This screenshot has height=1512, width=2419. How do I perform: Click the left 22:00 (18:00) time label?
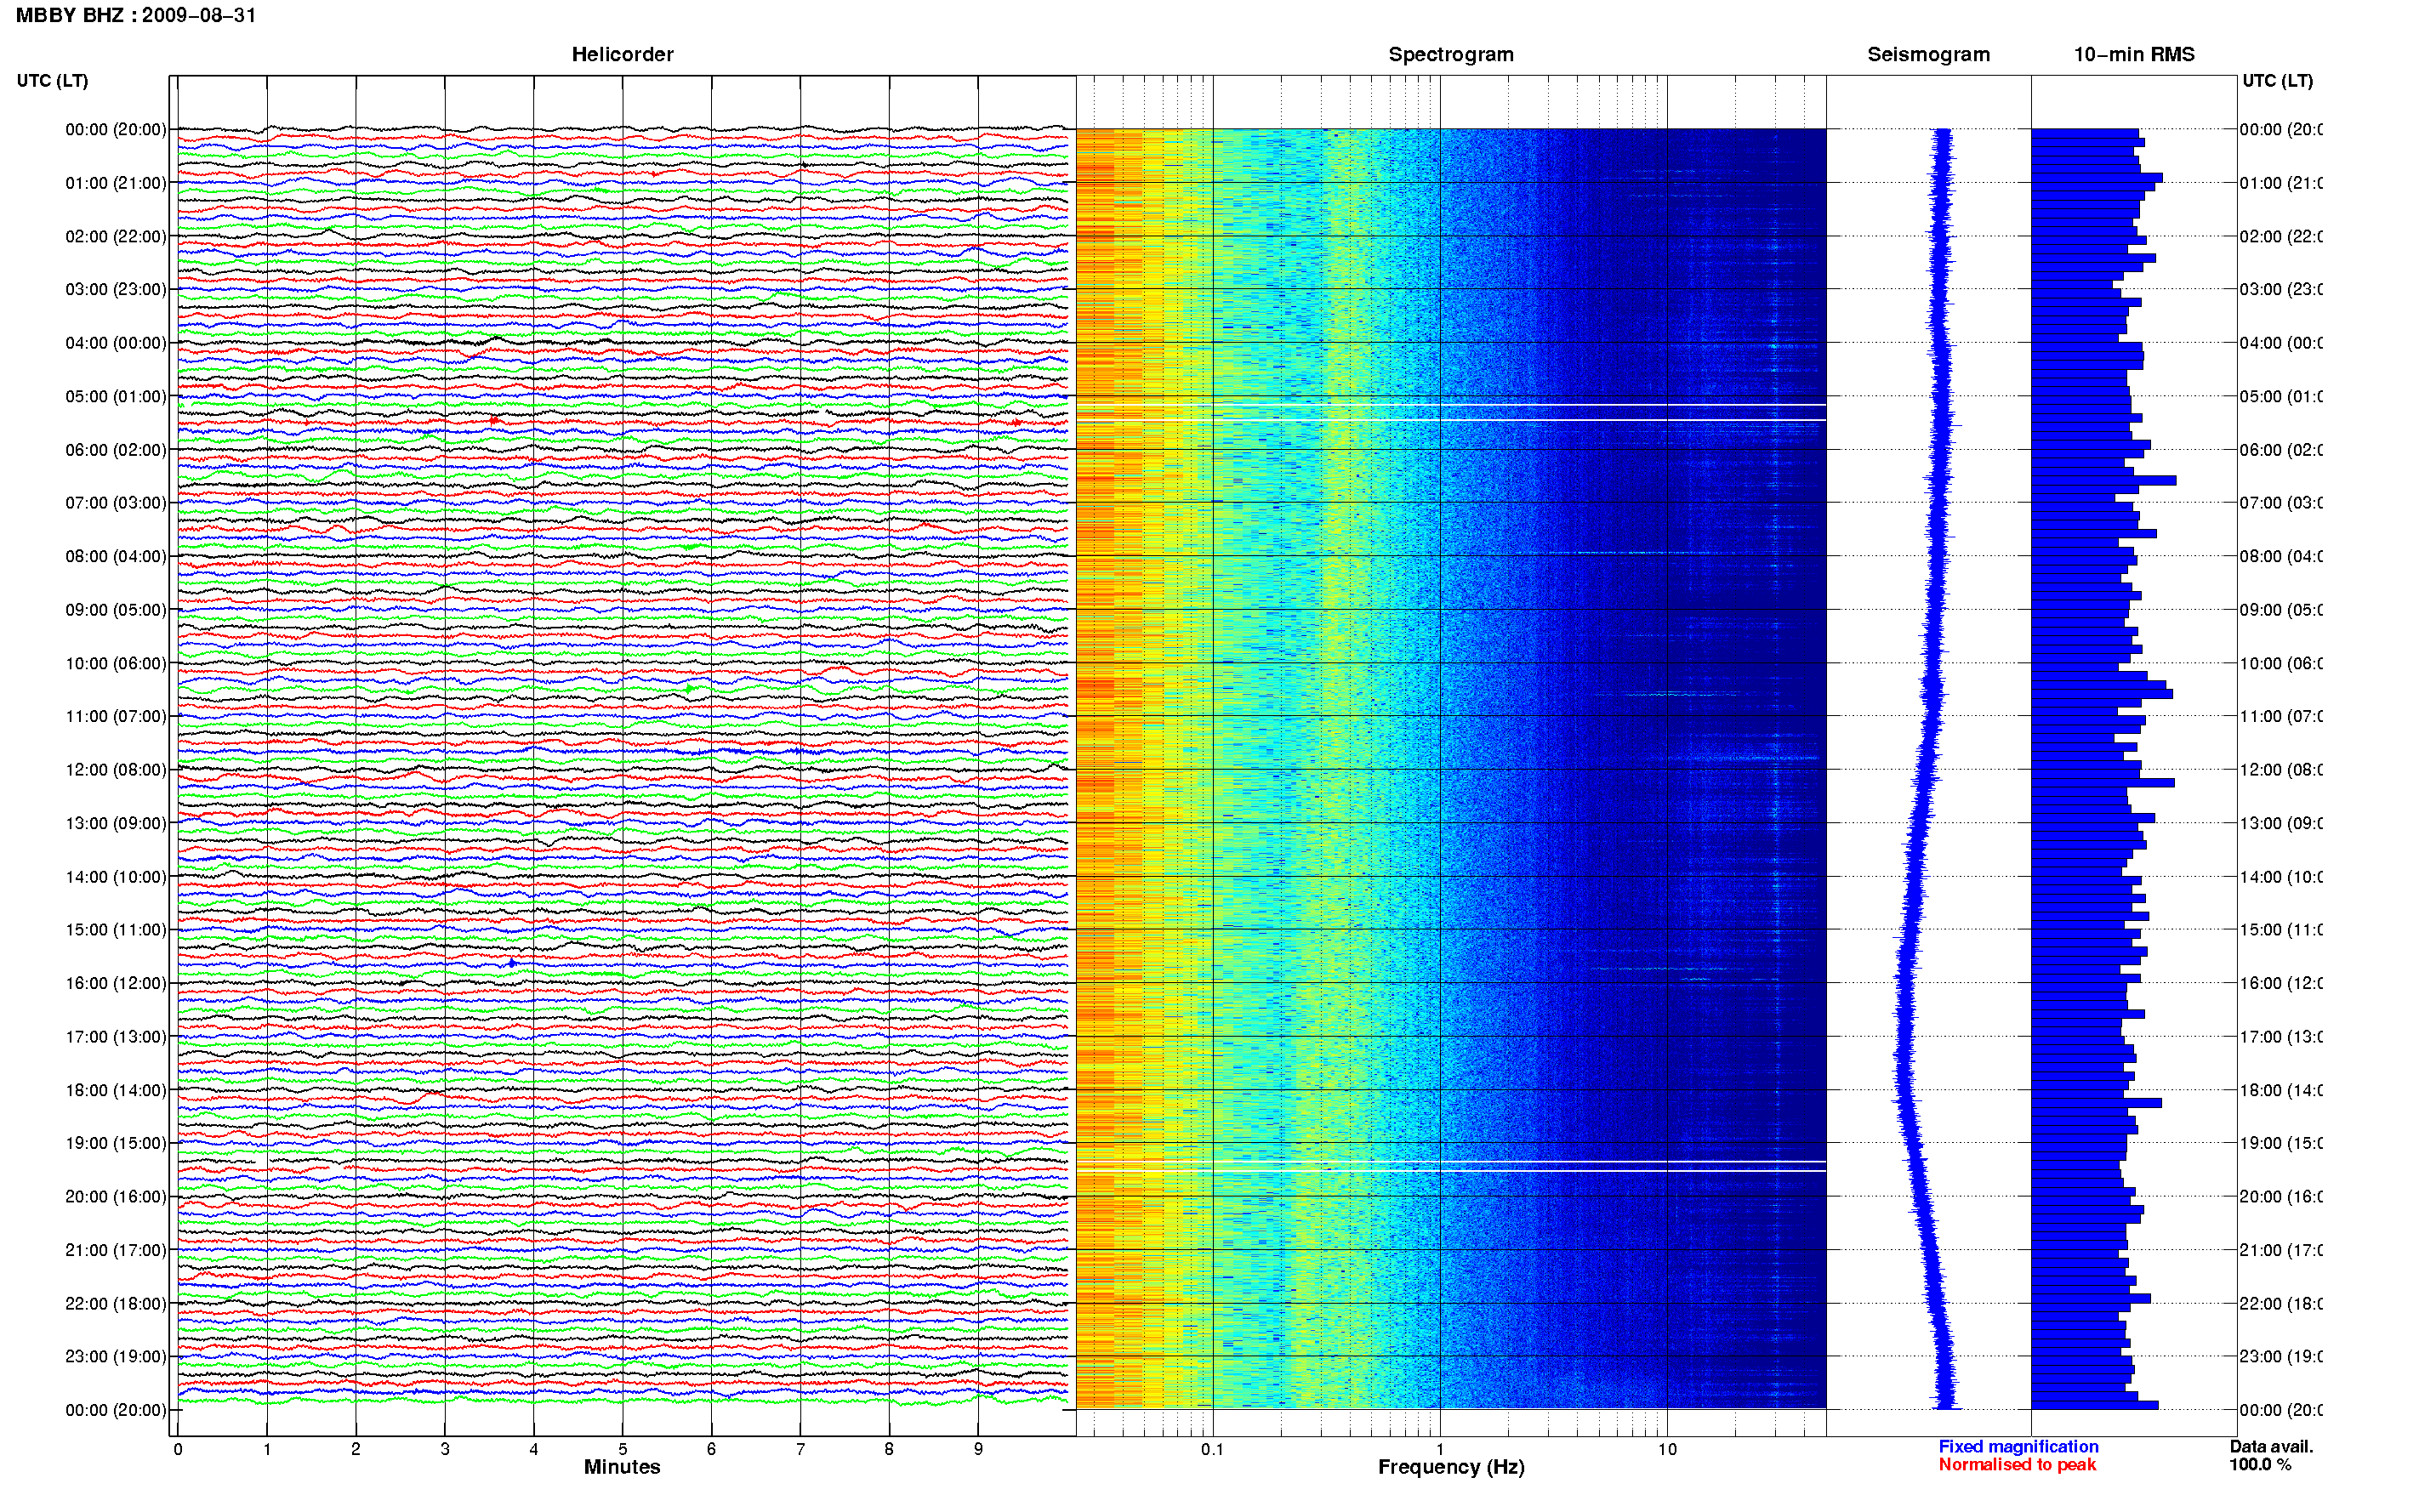[116, 1304]
